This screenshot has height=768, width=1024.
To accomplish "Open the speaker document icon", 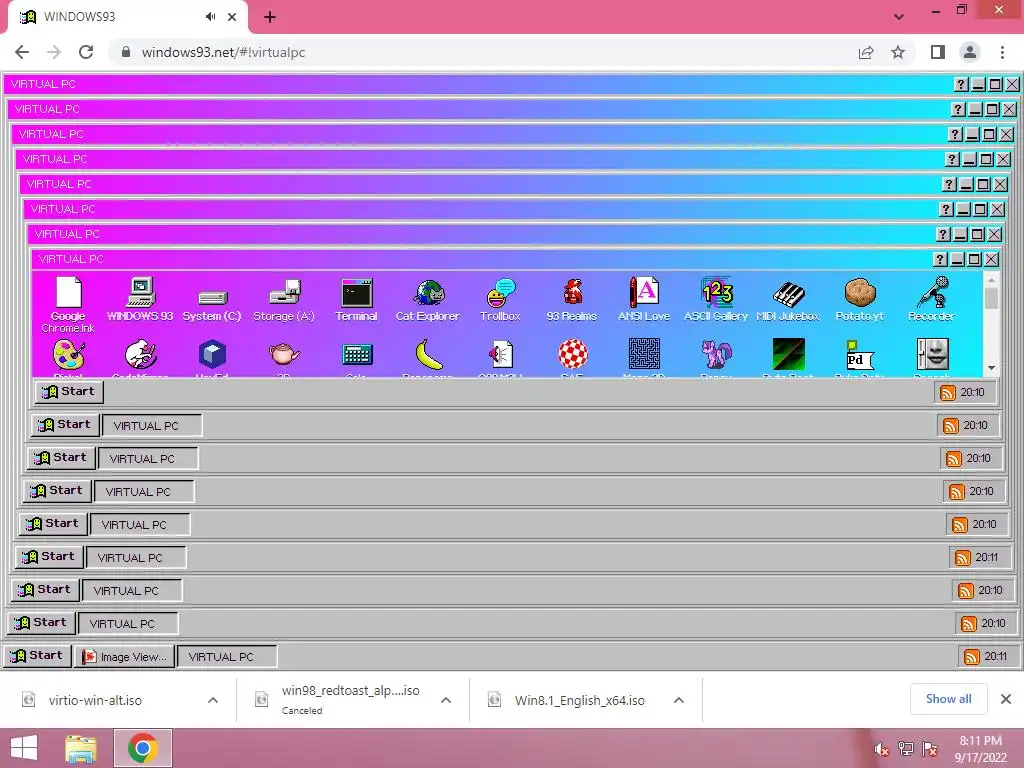I will click(x=501, y=355).
